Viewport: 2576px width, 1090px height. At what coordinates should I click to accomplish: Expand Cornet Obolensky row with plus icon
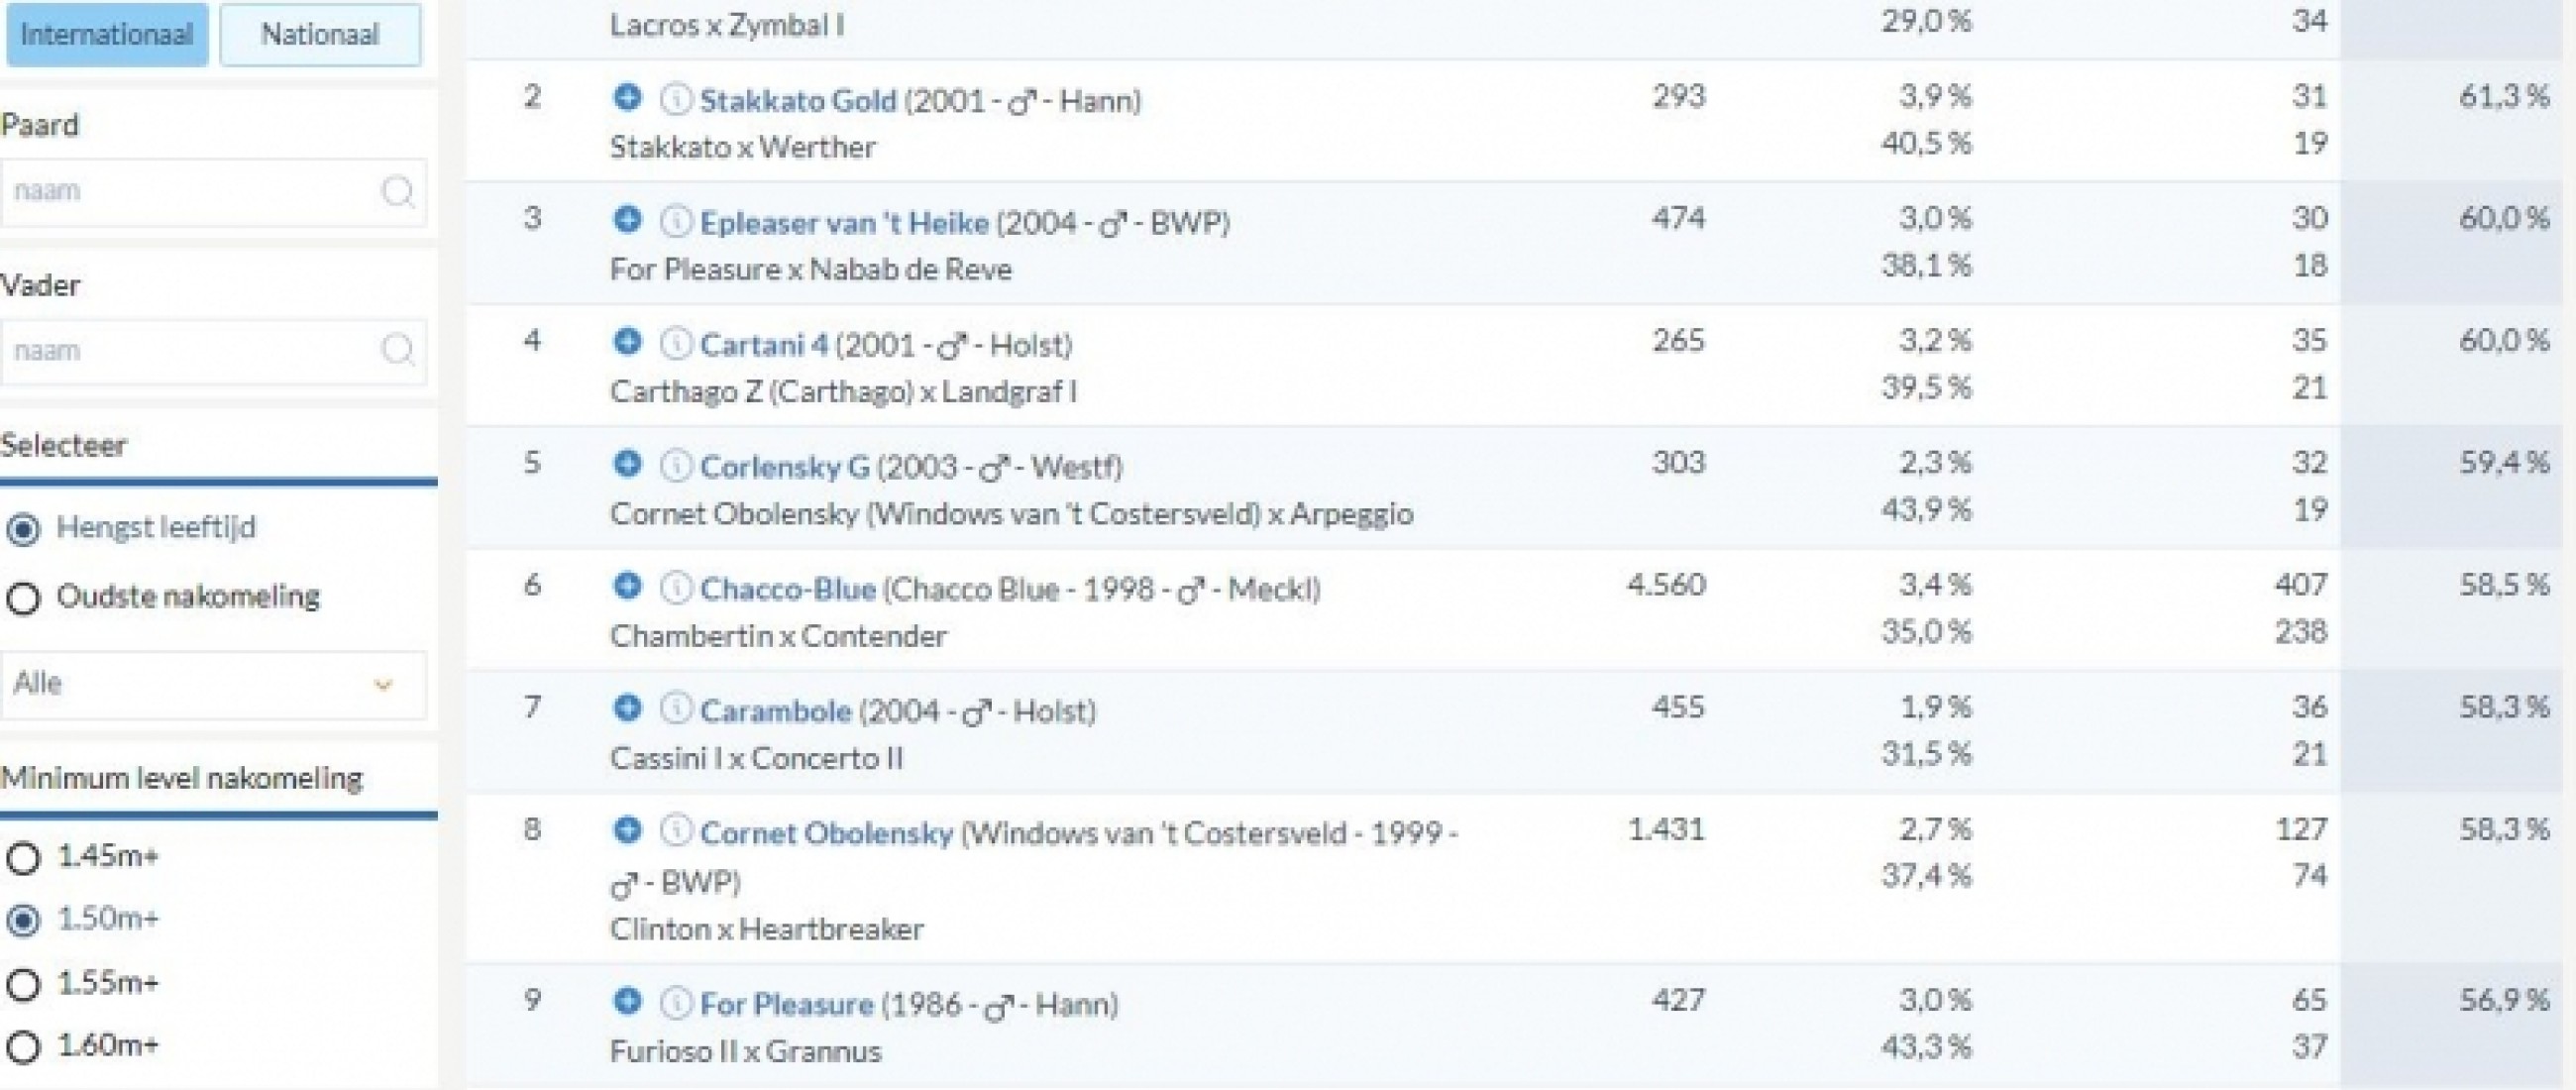627,830
